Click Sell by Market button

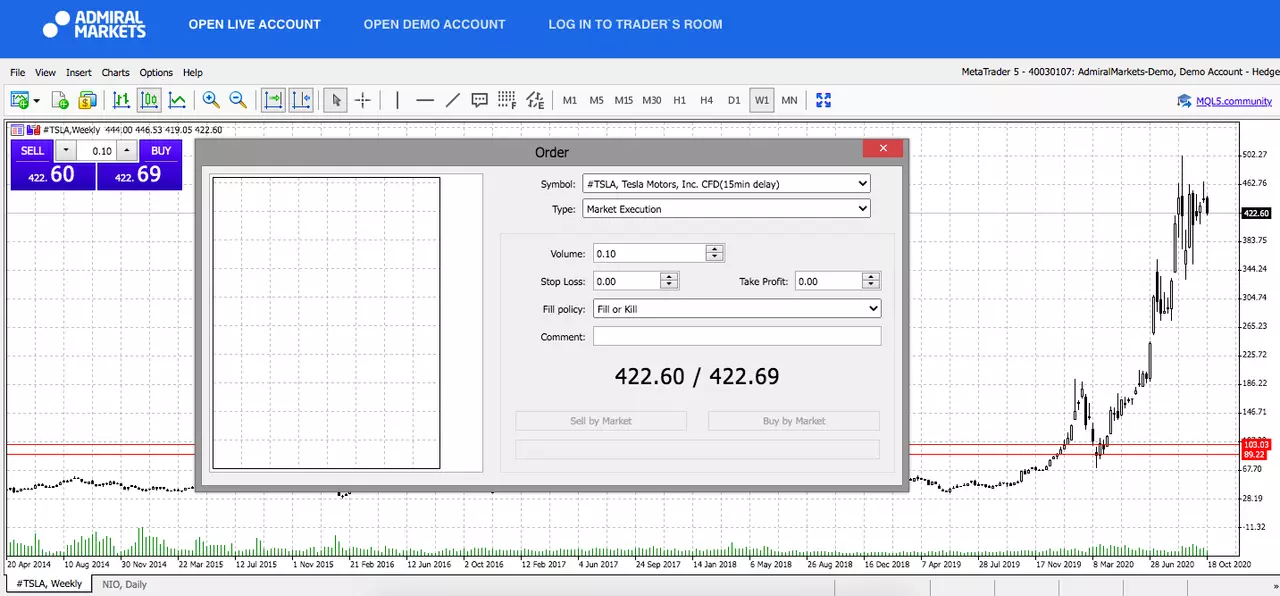click(x=601, y=421)
